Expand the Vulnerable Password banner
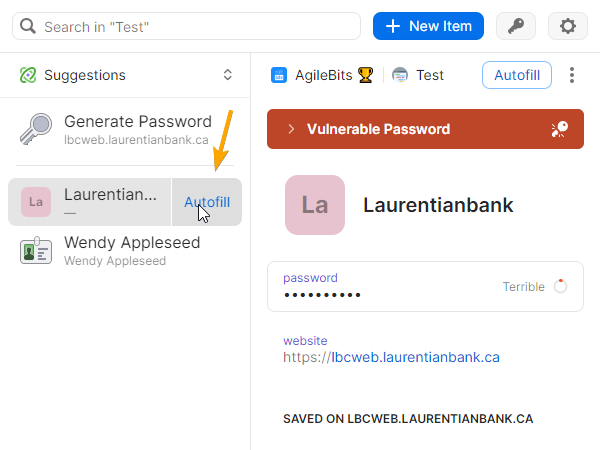The width and height of the screenshot is (600, 450). 291,129
